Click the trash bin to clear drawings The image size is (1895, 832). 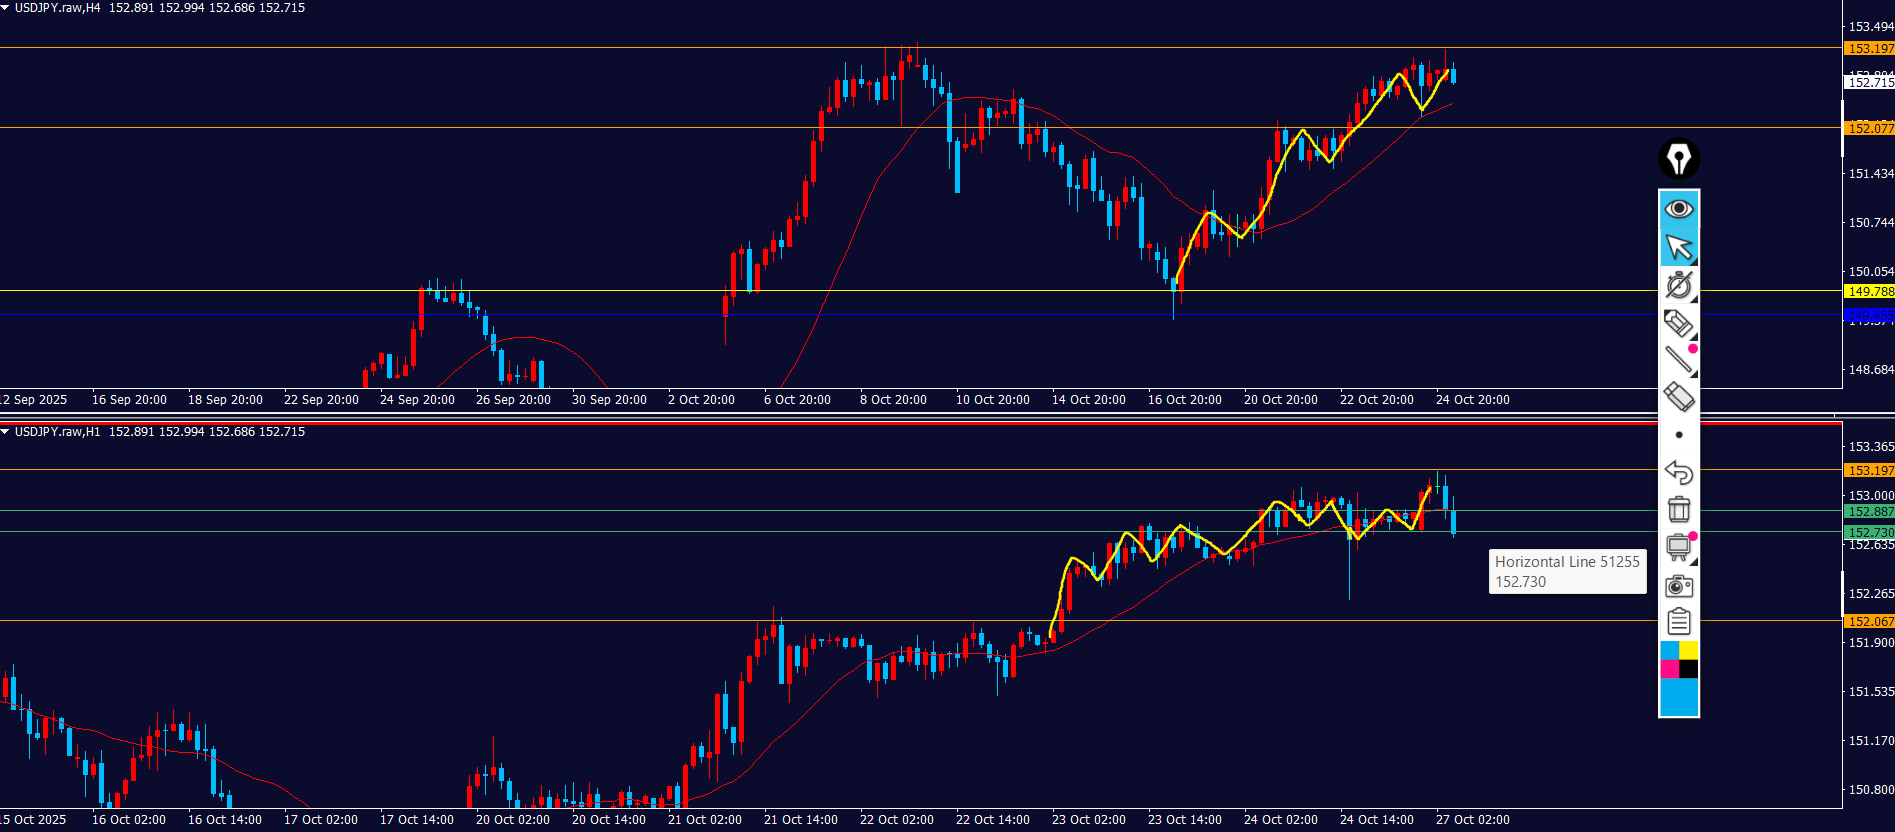coord(1679,509)
